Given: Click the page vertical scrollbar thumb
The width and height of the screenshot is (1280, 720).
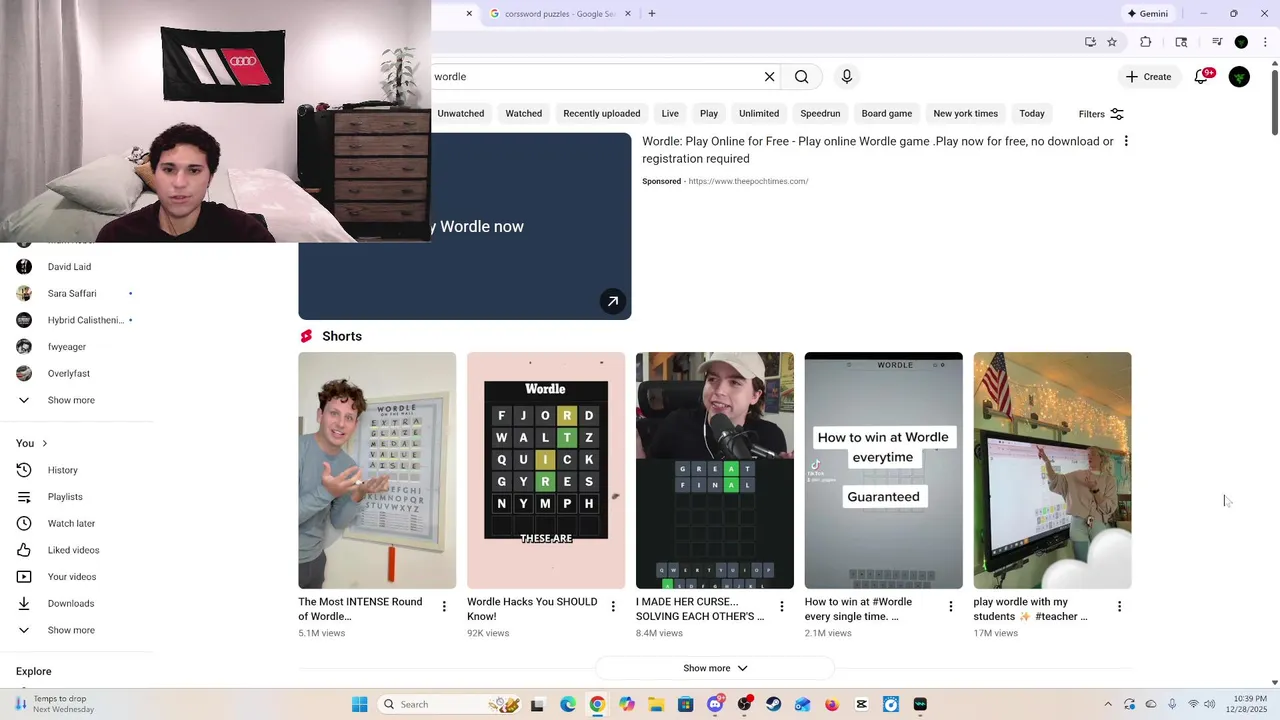Looking at the screenshot, I should [x=1274, y=100].
